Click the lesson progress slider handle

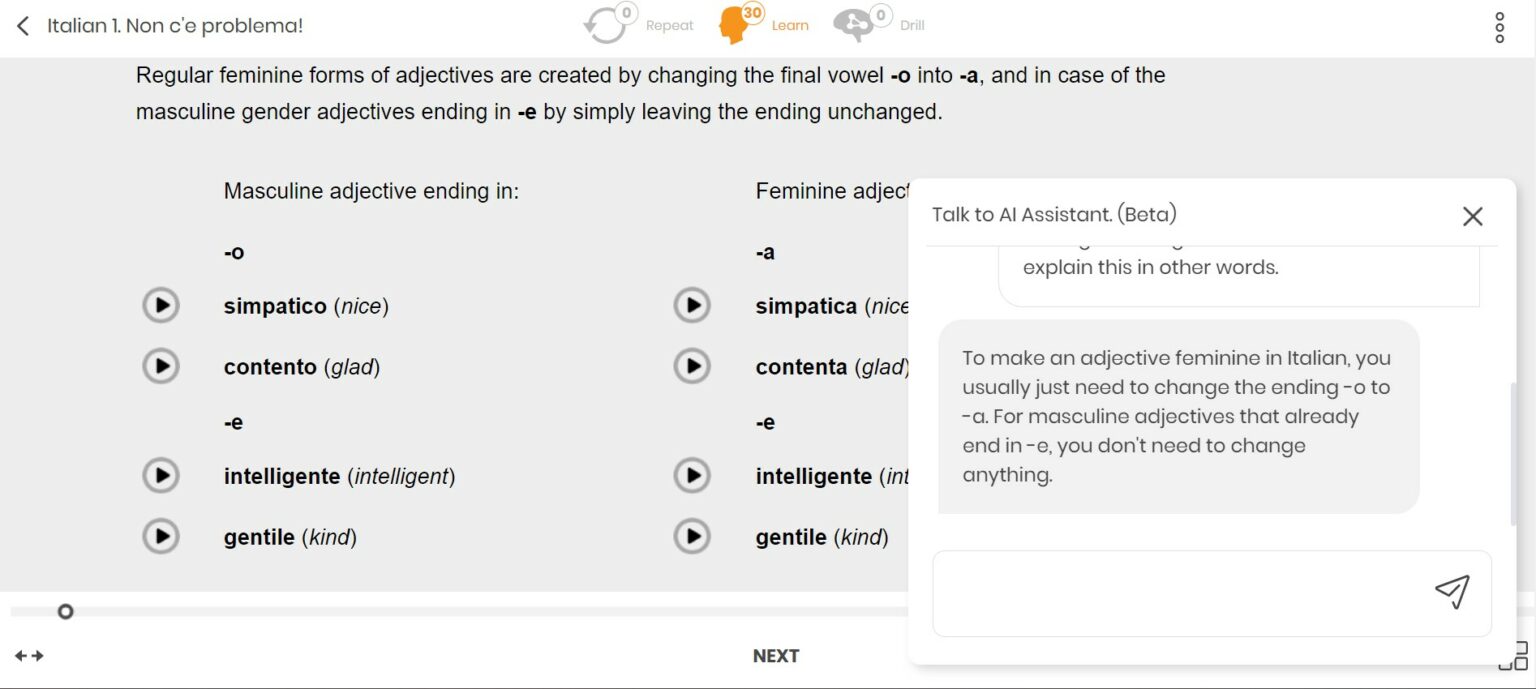(x=66, y=611)
